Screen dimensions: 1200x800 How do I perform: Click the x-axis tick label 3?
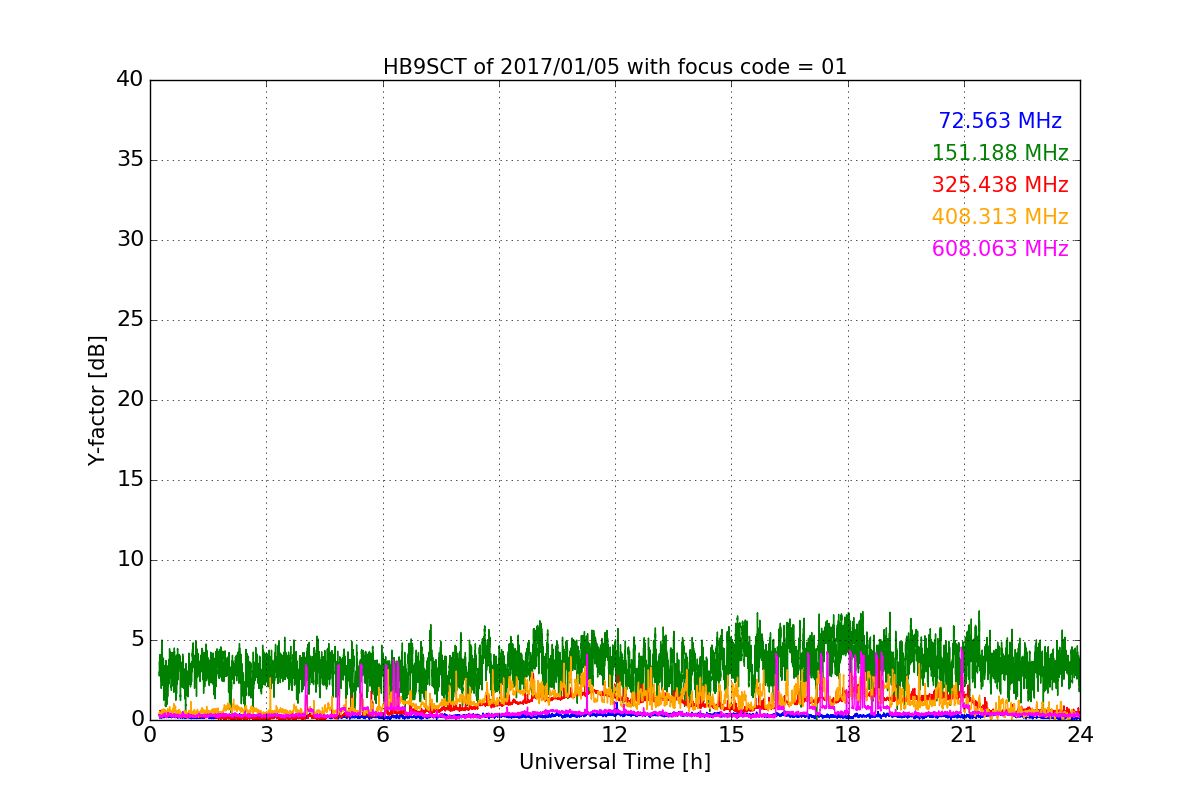coord(266,734)
